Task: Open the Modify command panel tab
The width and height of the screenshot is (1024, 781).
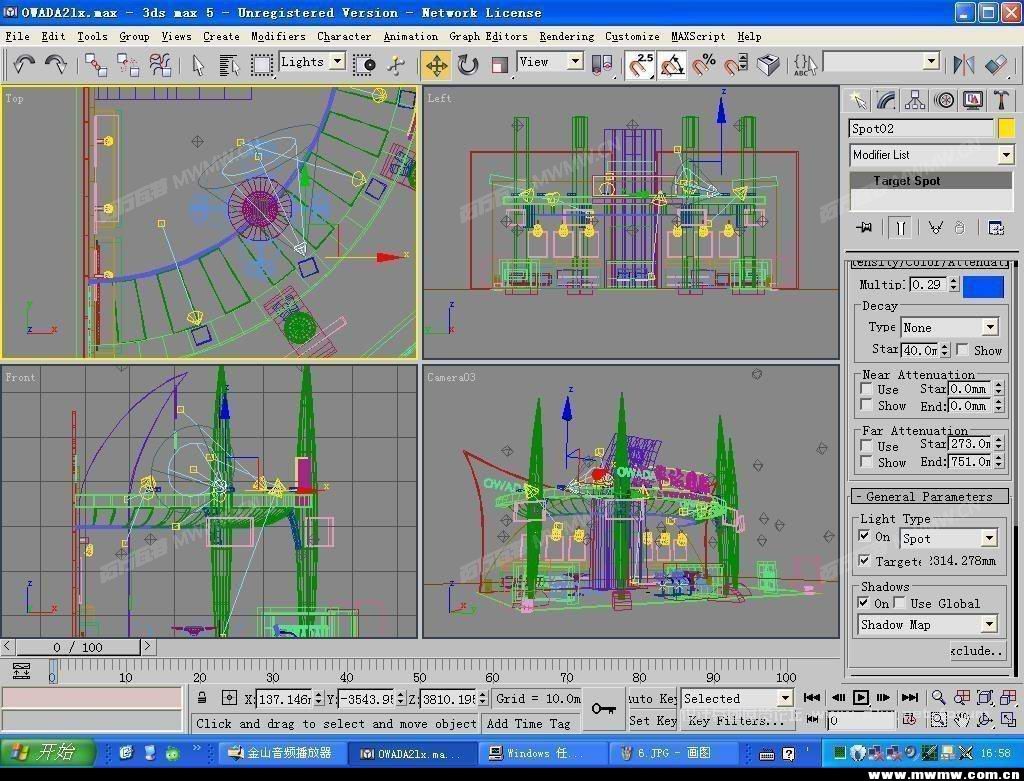Action: pos(886,100)
